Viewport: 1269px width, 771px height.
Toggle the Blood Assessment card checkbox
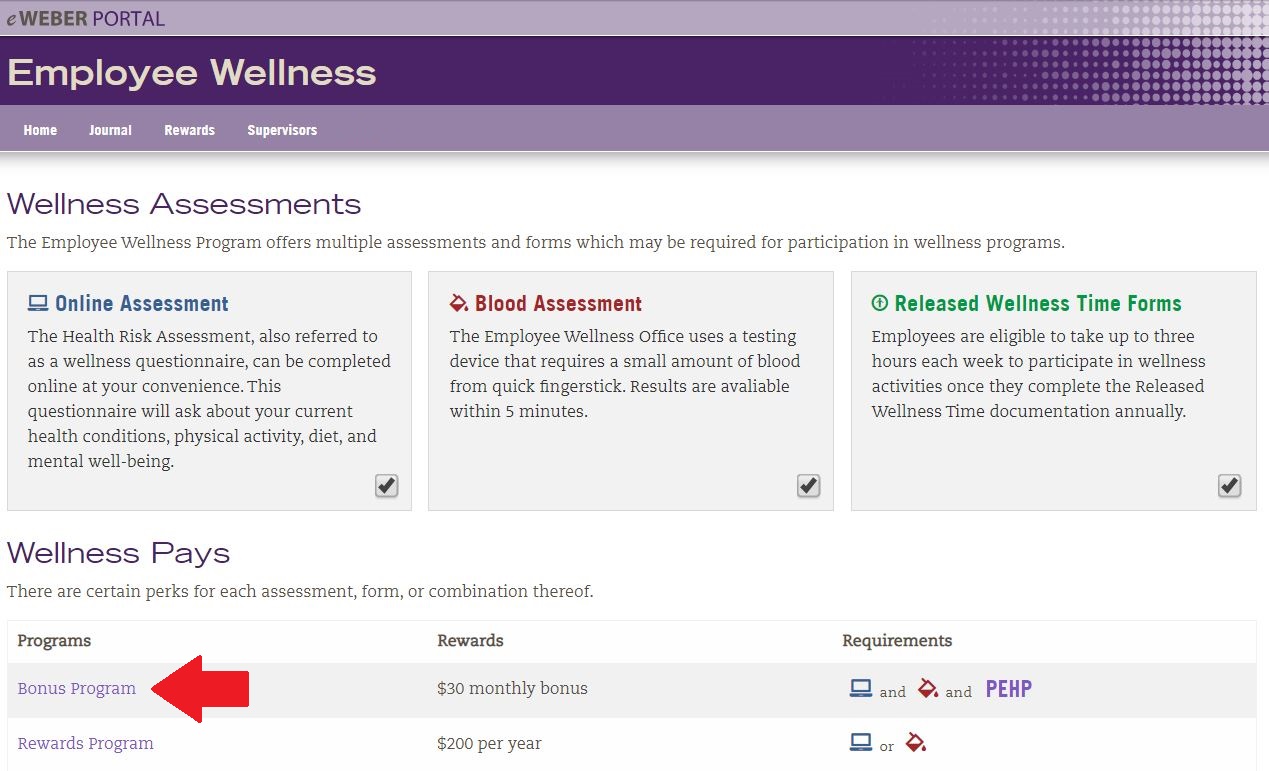point(808,485)
